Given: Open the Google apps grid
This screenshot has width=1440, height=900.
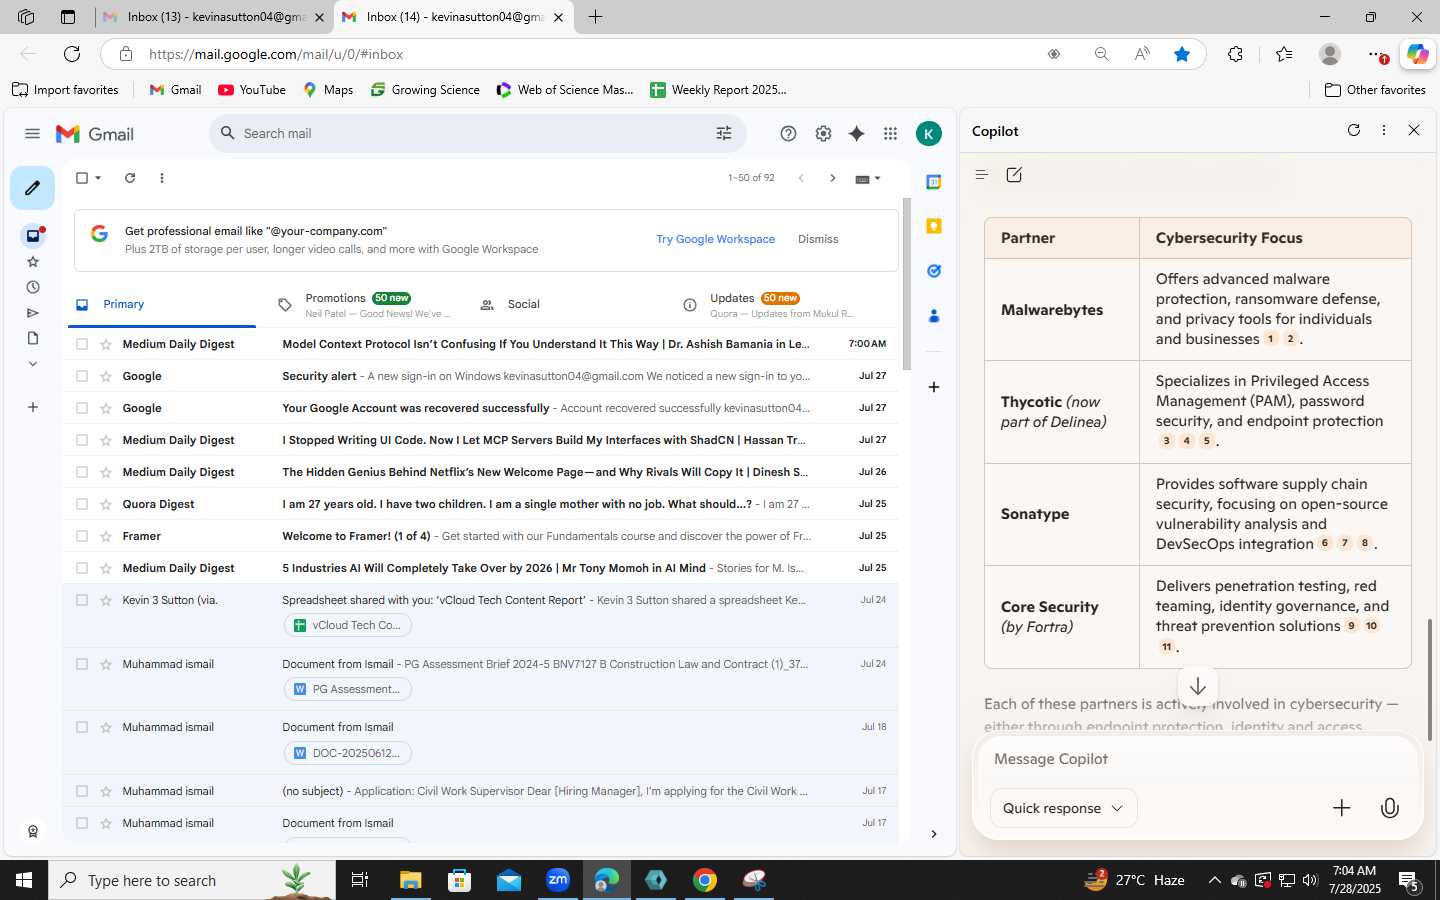Looking at the screenshot, I should pos(890,134).
